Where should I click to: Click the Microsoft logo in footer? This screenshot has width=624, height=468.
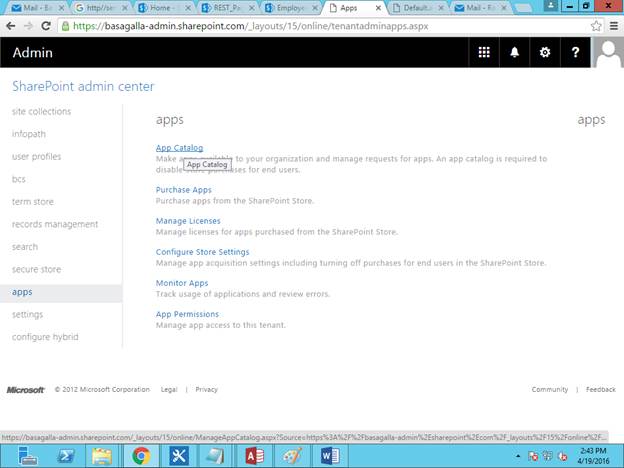tap(25, 390)
